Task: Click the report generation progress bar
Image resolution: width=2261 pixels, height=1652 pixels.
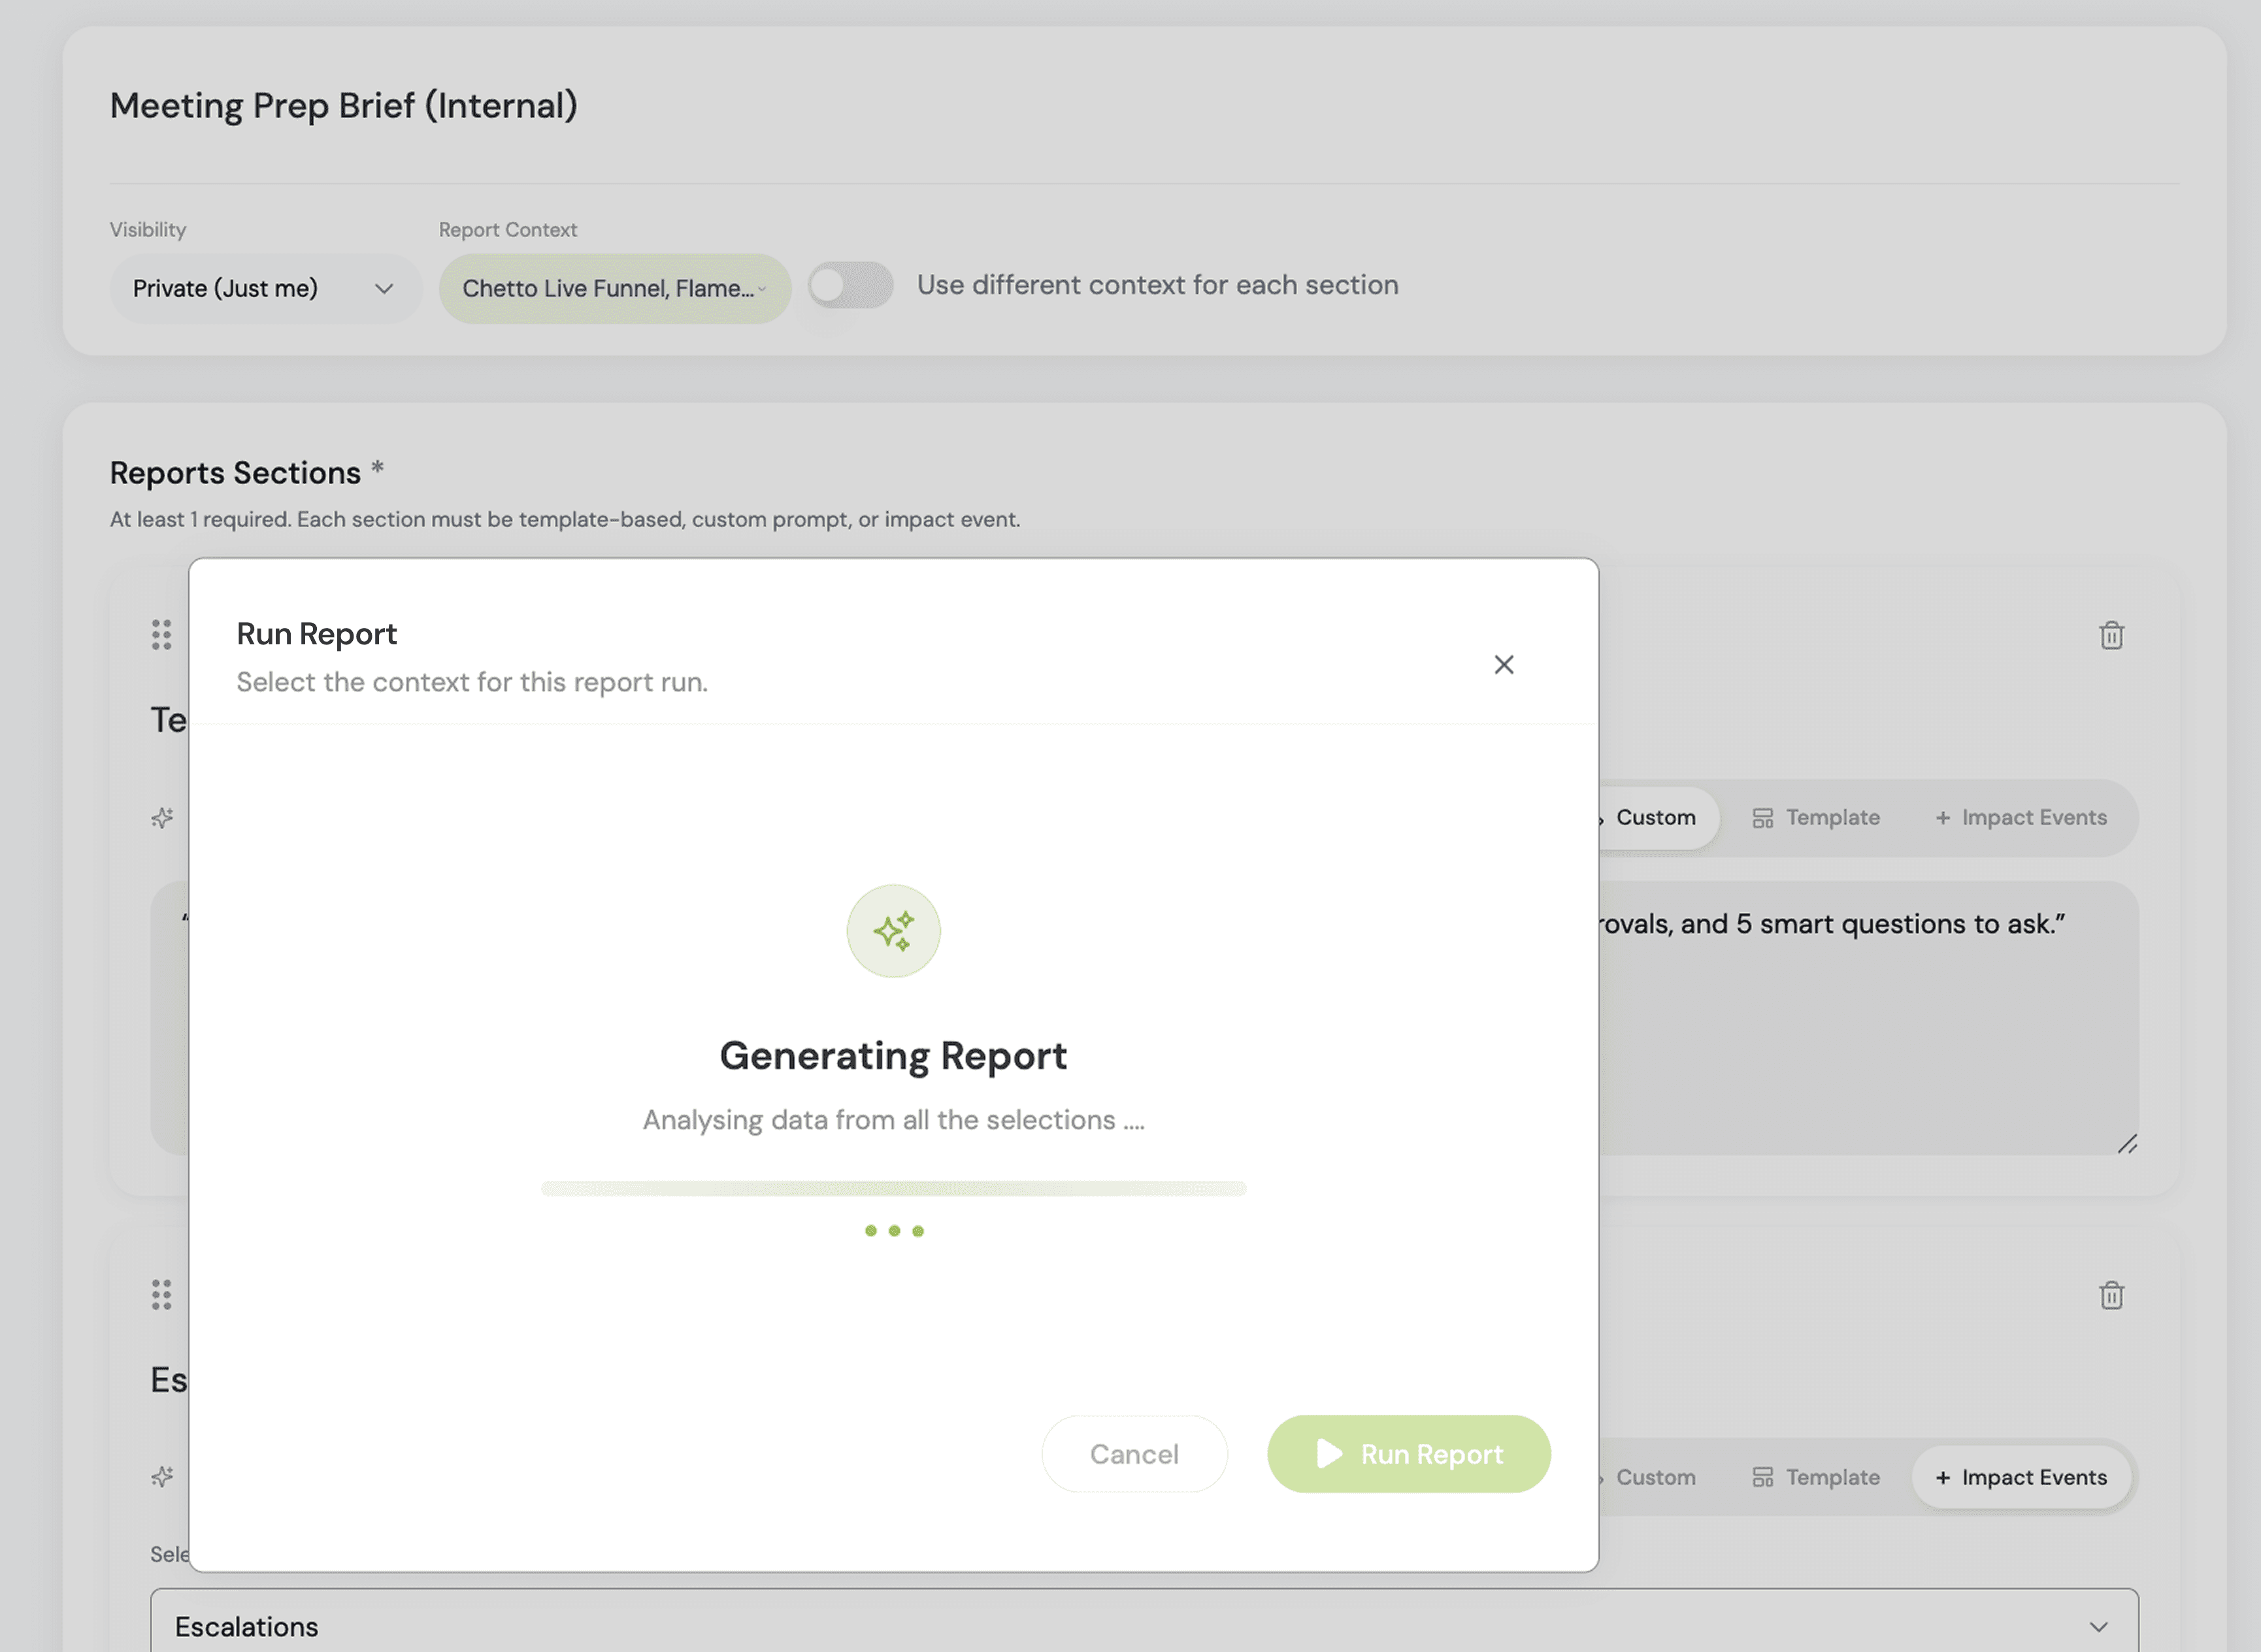Action: coord(893,1188)
